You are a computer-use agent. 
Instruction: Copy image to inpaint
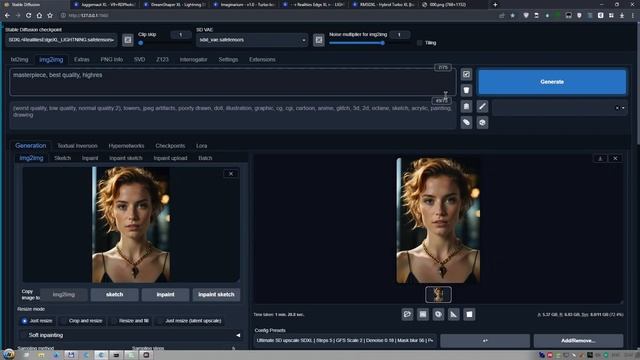point(165,295)
